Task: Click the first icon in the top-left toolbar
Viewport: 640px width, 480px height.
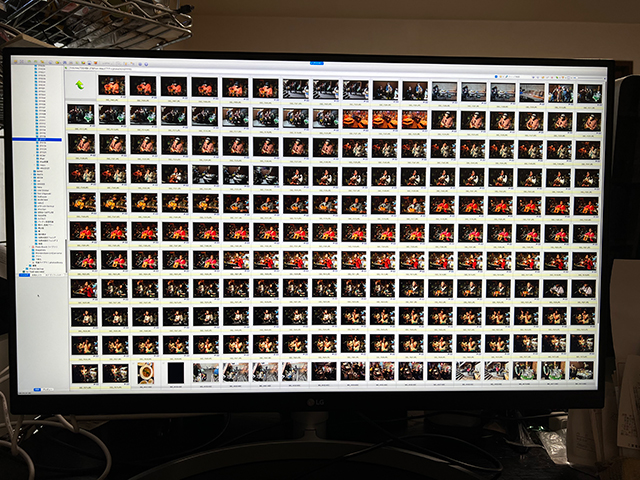Action: [x=16, y=62]
